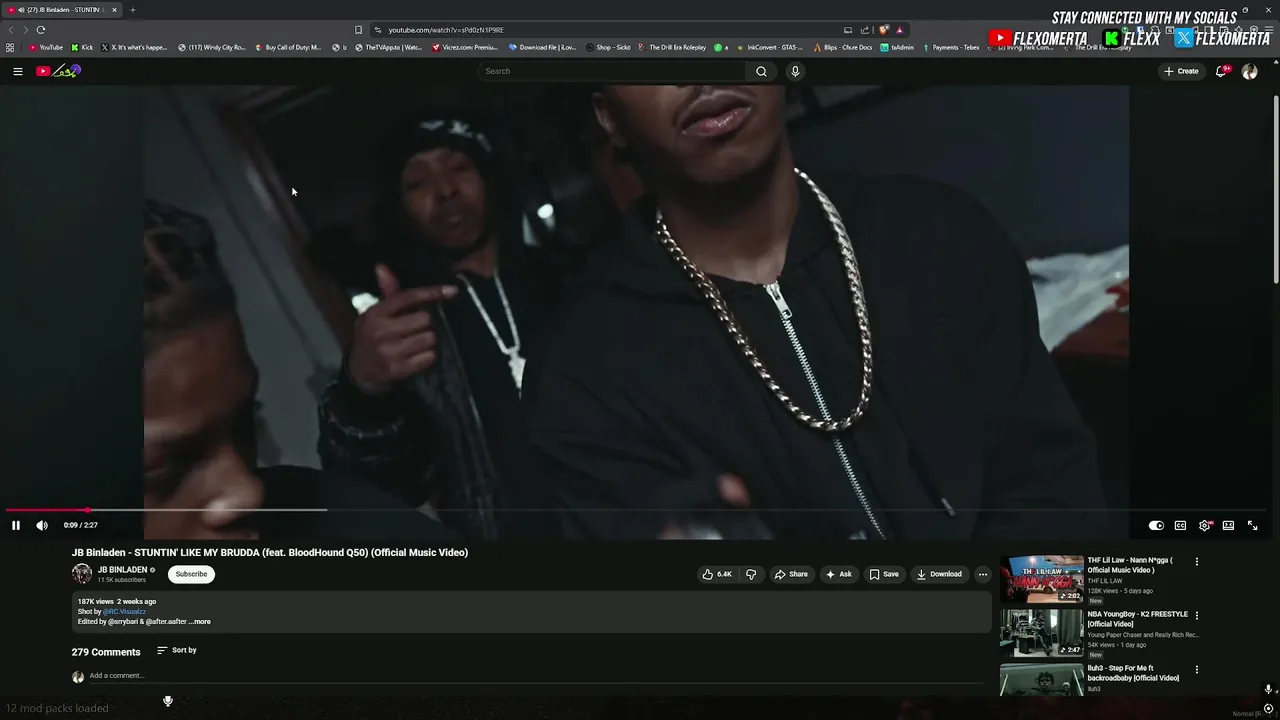Open more actions ellipsis under video
This screenshot has width=1280, height=720.
(983, 574)
